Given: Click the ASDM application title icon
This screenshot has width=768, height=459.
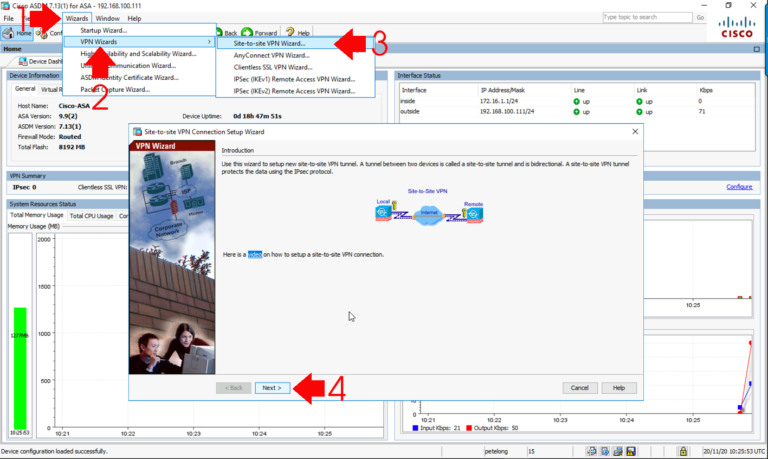Looking at the screenshot, I should click(5, 5).
